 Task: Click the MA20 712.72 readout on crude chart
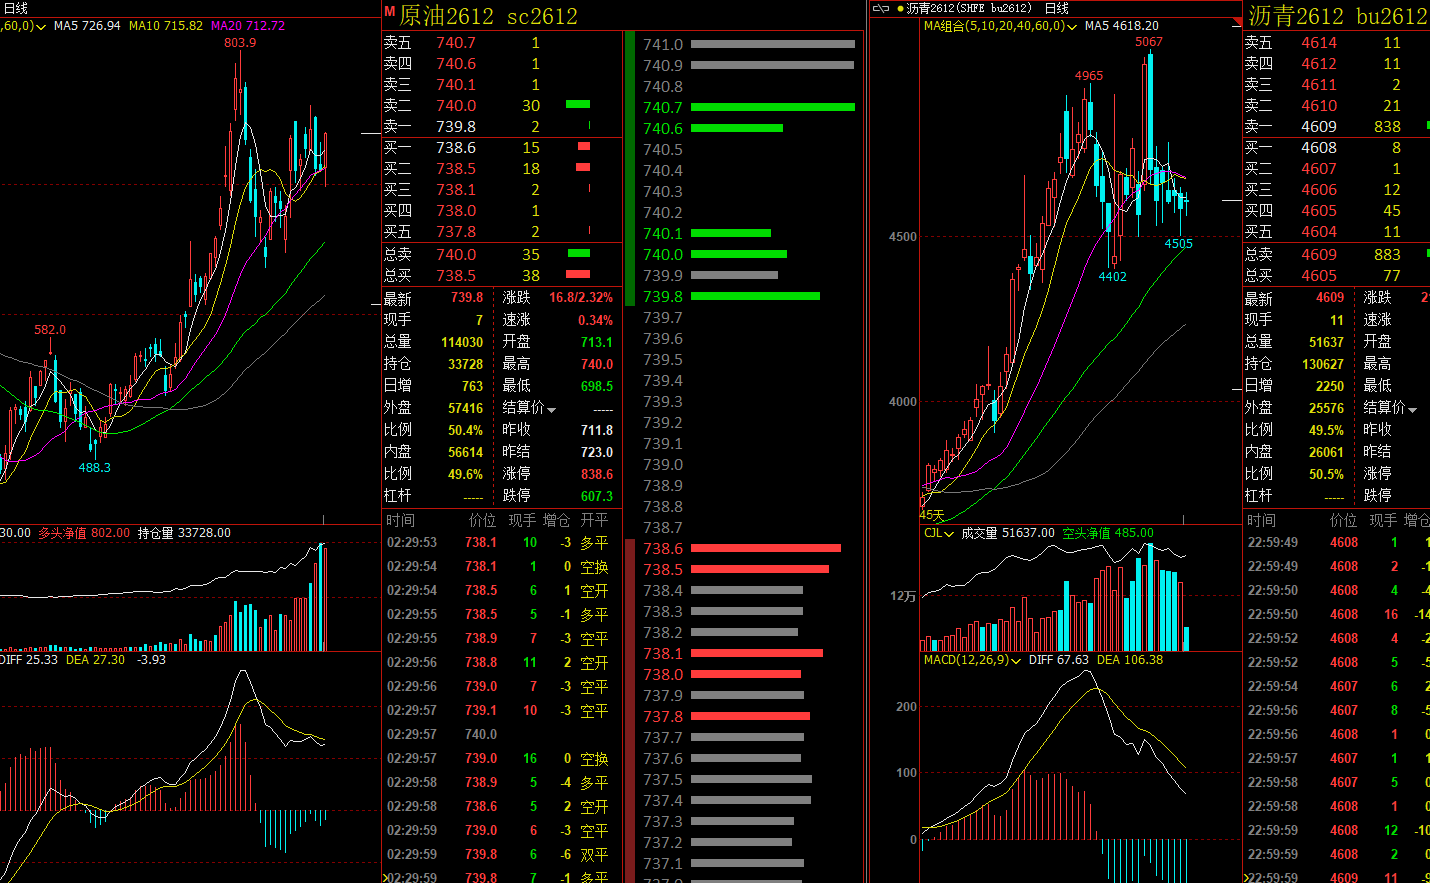coord(248,26)
